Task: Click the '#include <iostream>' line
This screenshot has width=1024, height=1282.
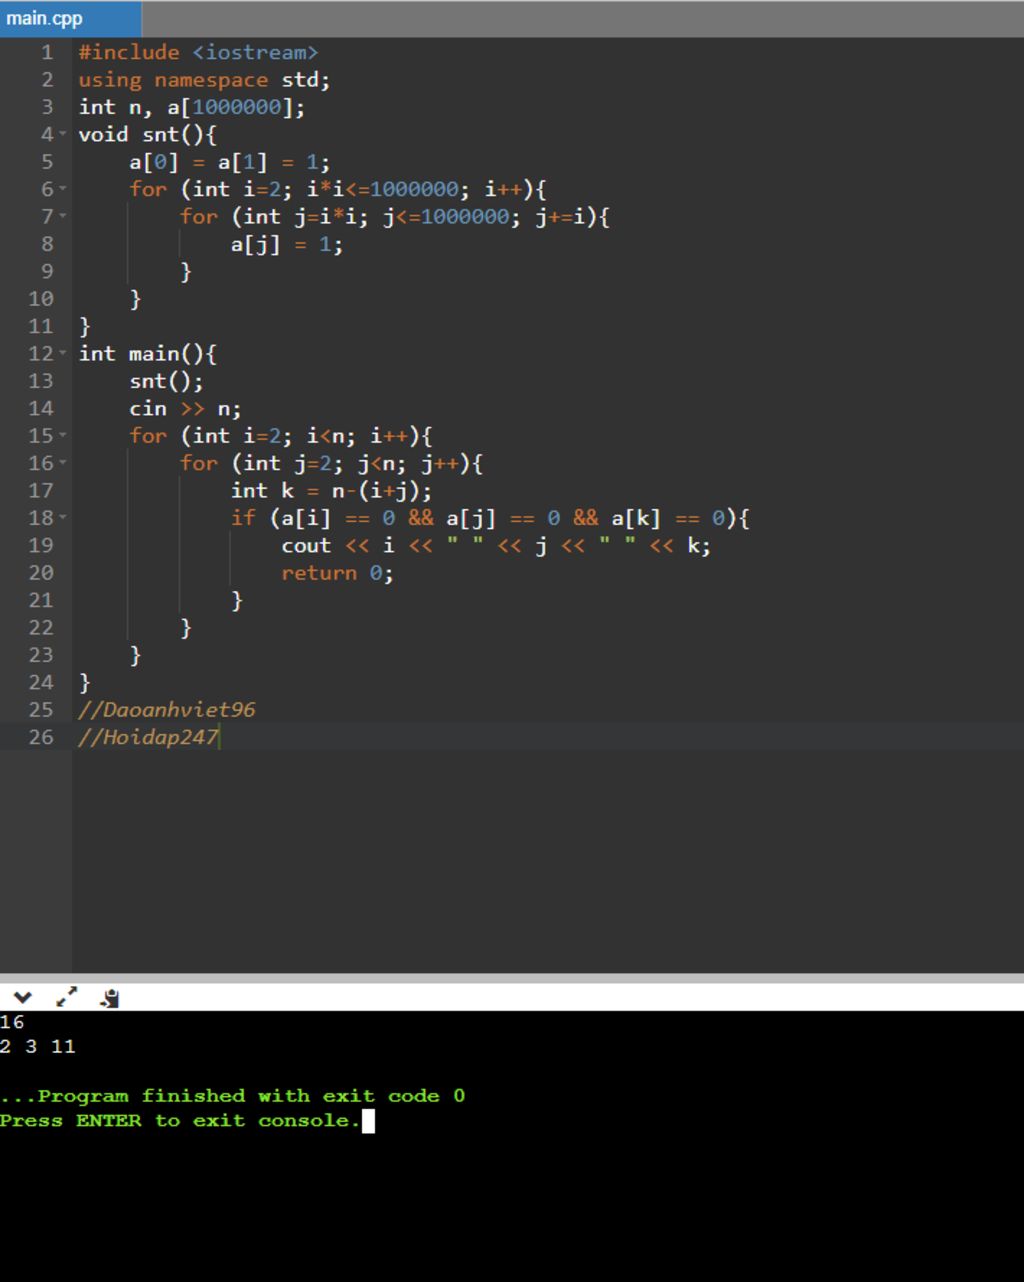Action: 198,52
